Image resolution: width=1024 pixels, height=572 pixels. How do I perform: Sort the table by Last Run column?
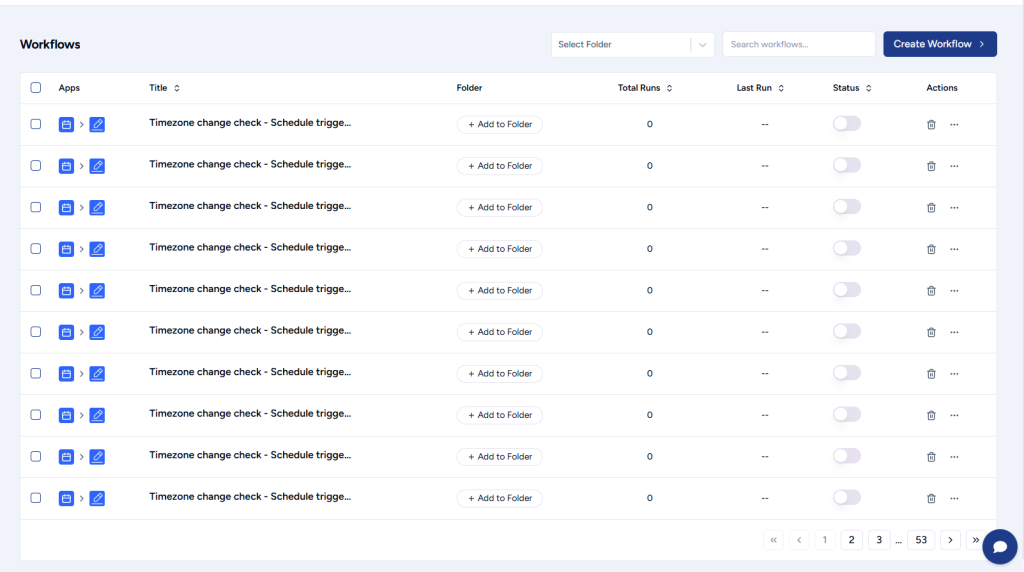[781, 88]
